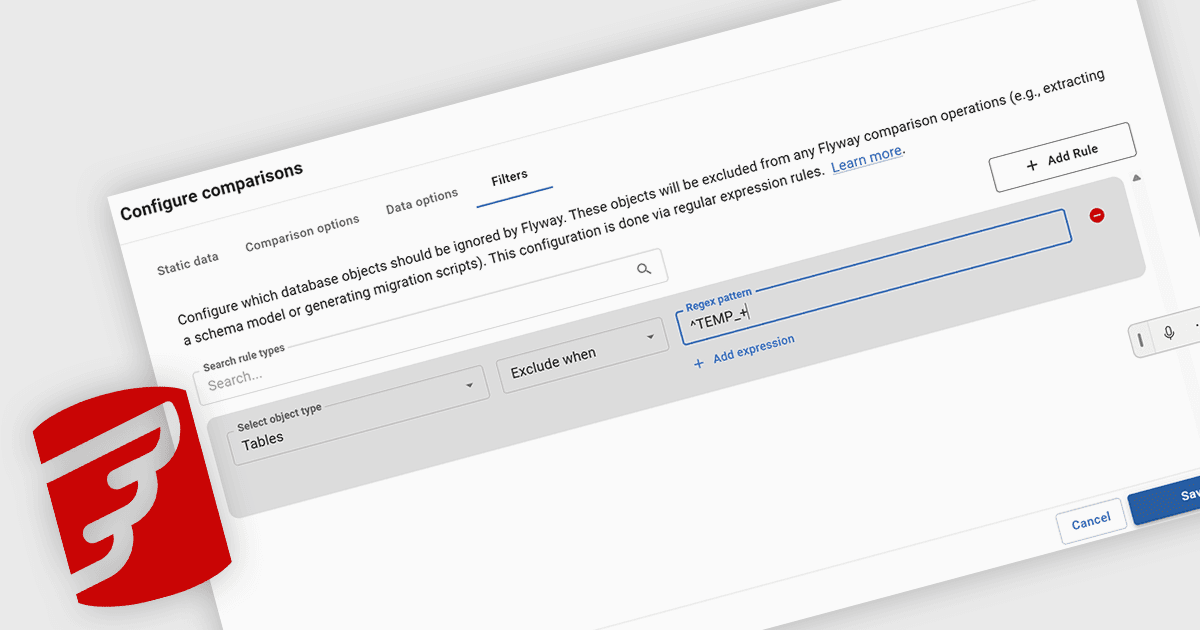Viewport: 1200px width, 630px height.
Task: Click the Configure comparisons heading
Action: click(211, 191)
